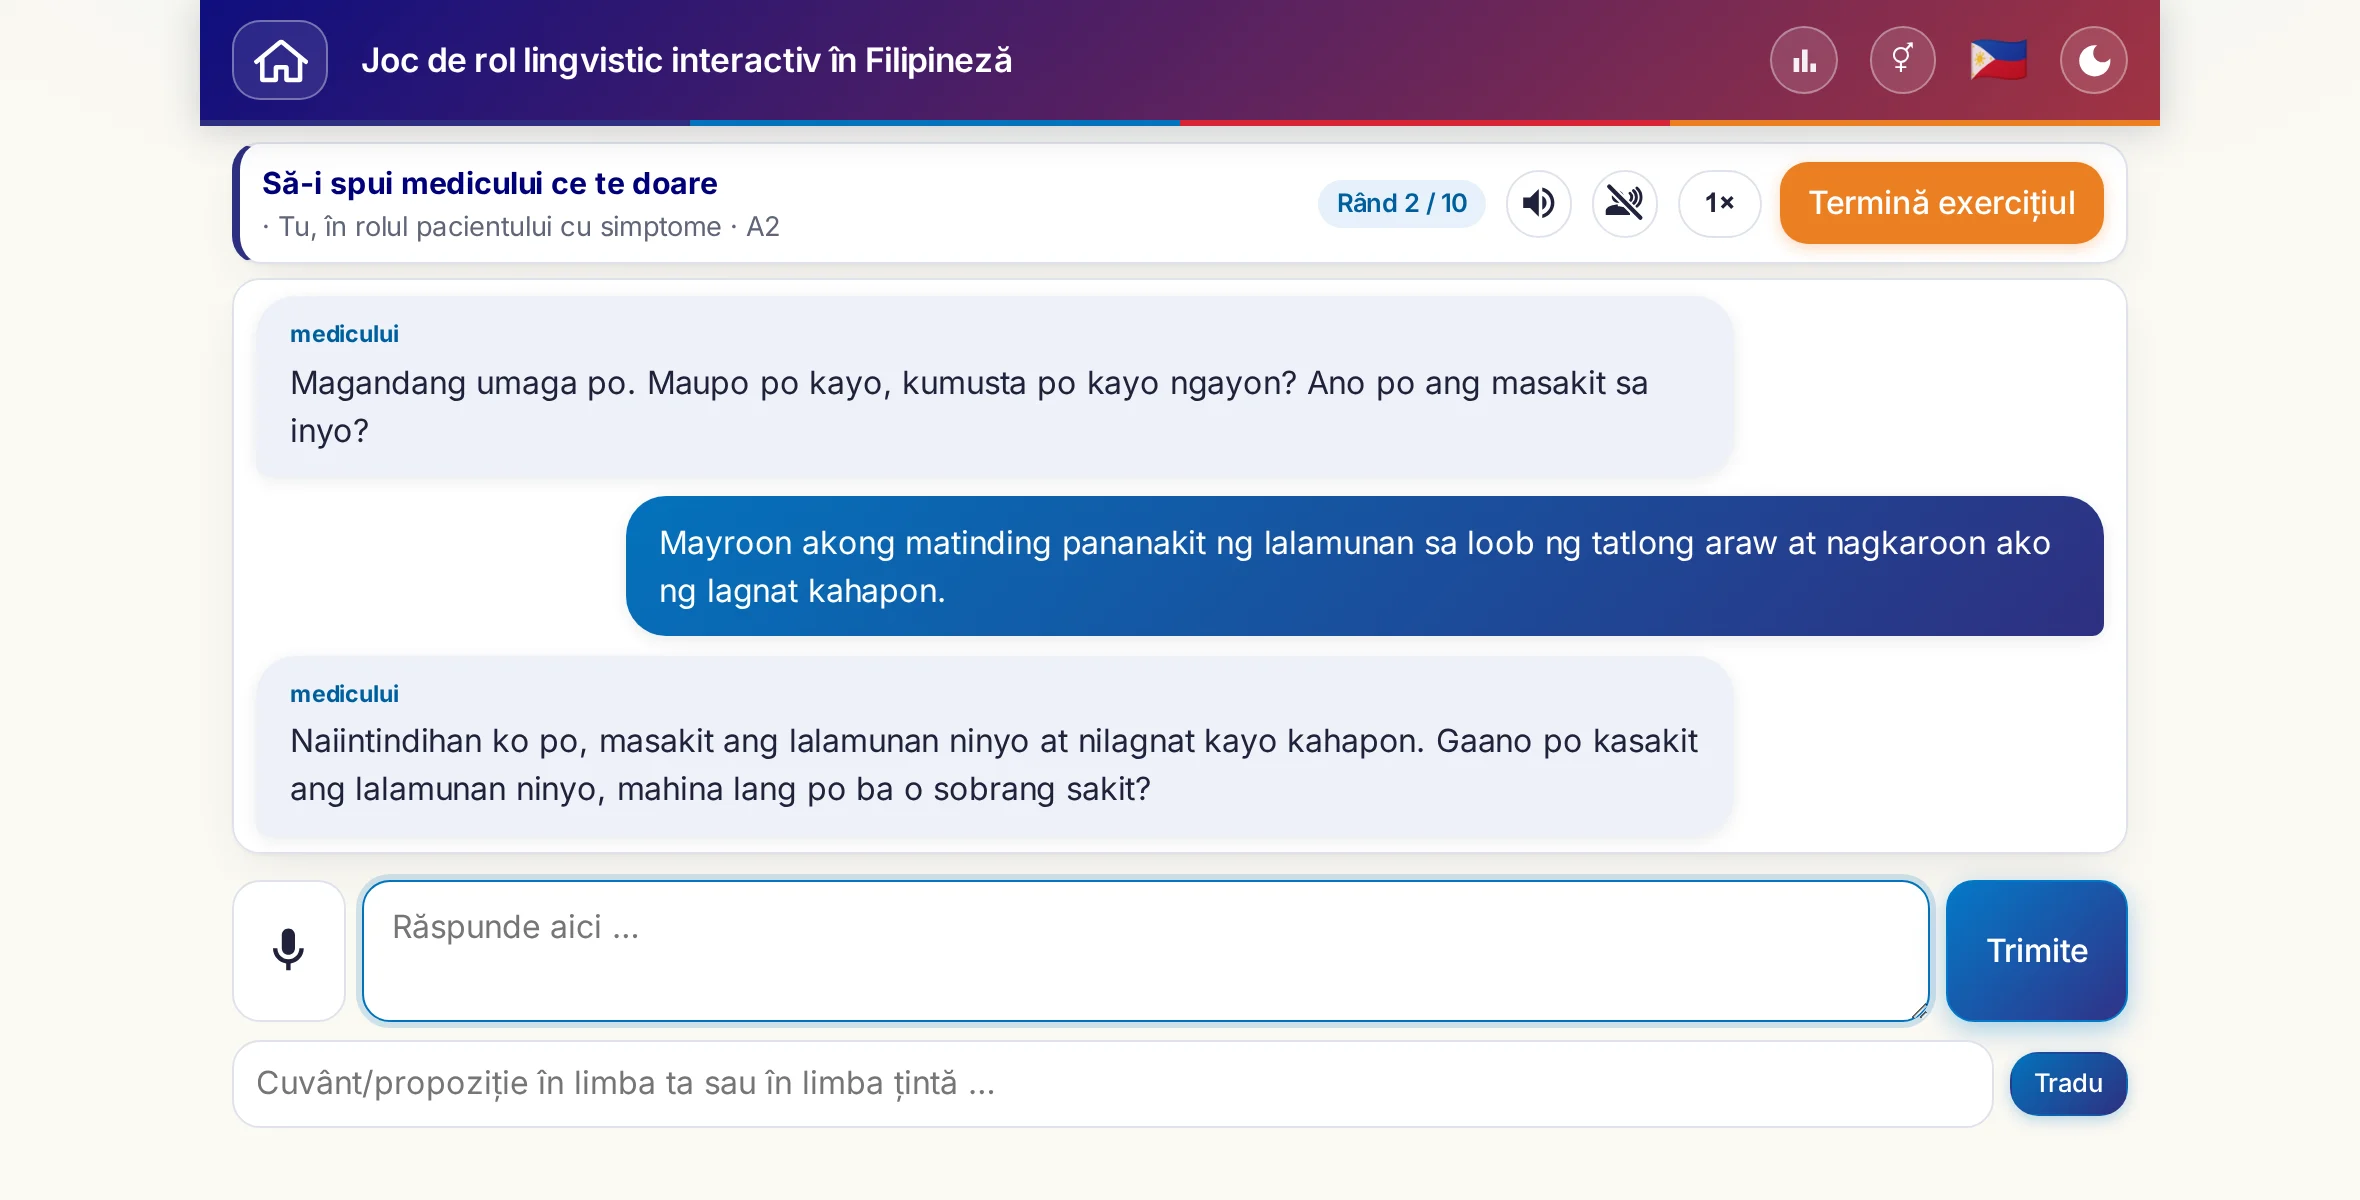The image size is (2360, 1200).
Task: Go to the home screen icon
Action: [x=280, y=60]
